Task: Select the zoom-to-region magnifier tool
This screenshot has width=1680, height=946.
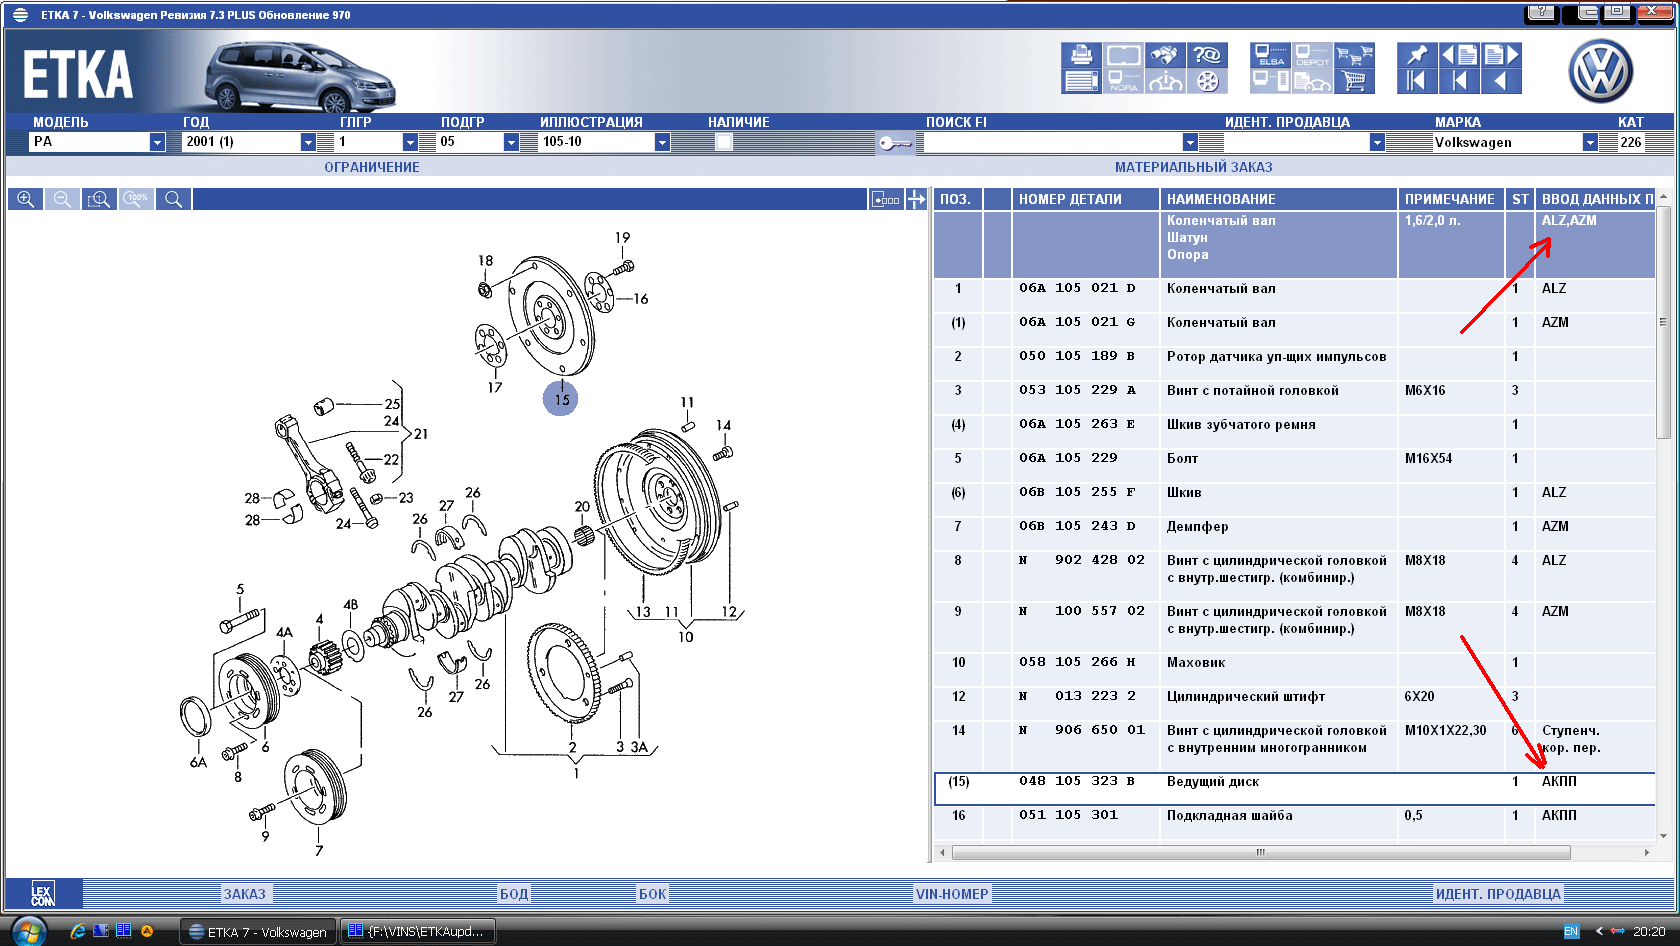Action: pyautogui.click(x=99, y=199)
